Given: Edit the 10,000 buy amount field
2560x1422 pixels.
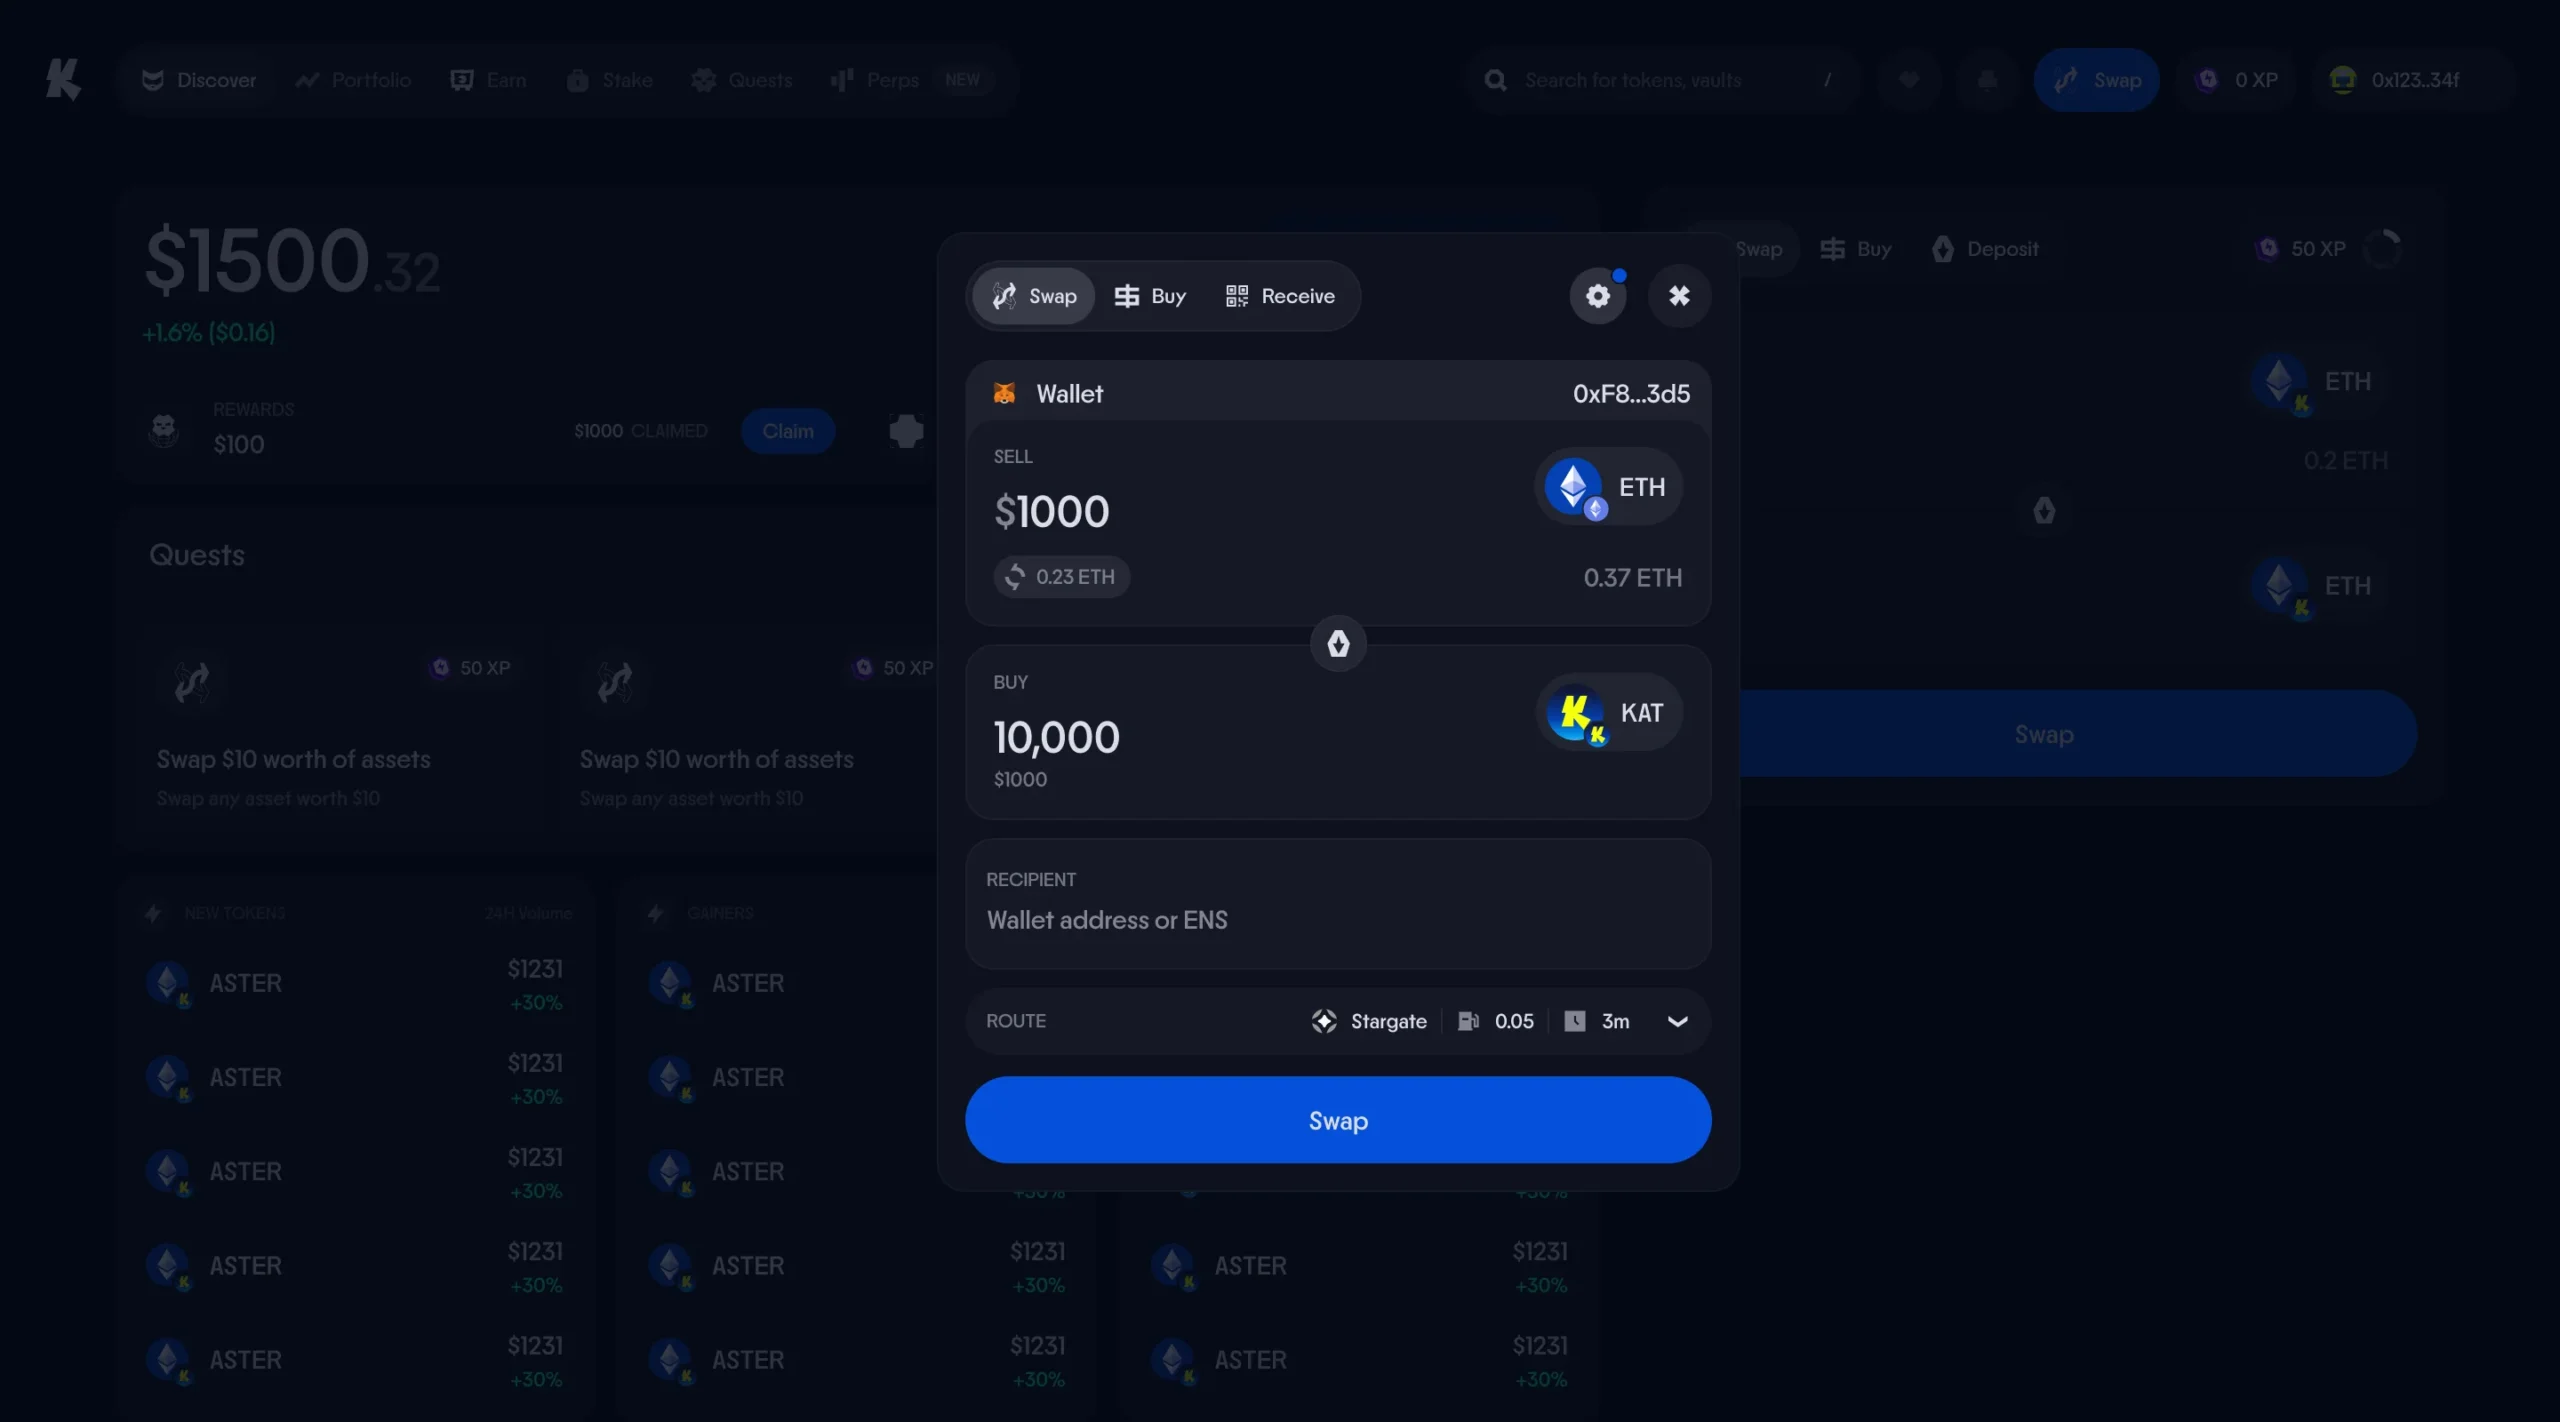Looking at the screenshot, I should pyautogui.click(x=1056, y=738).
